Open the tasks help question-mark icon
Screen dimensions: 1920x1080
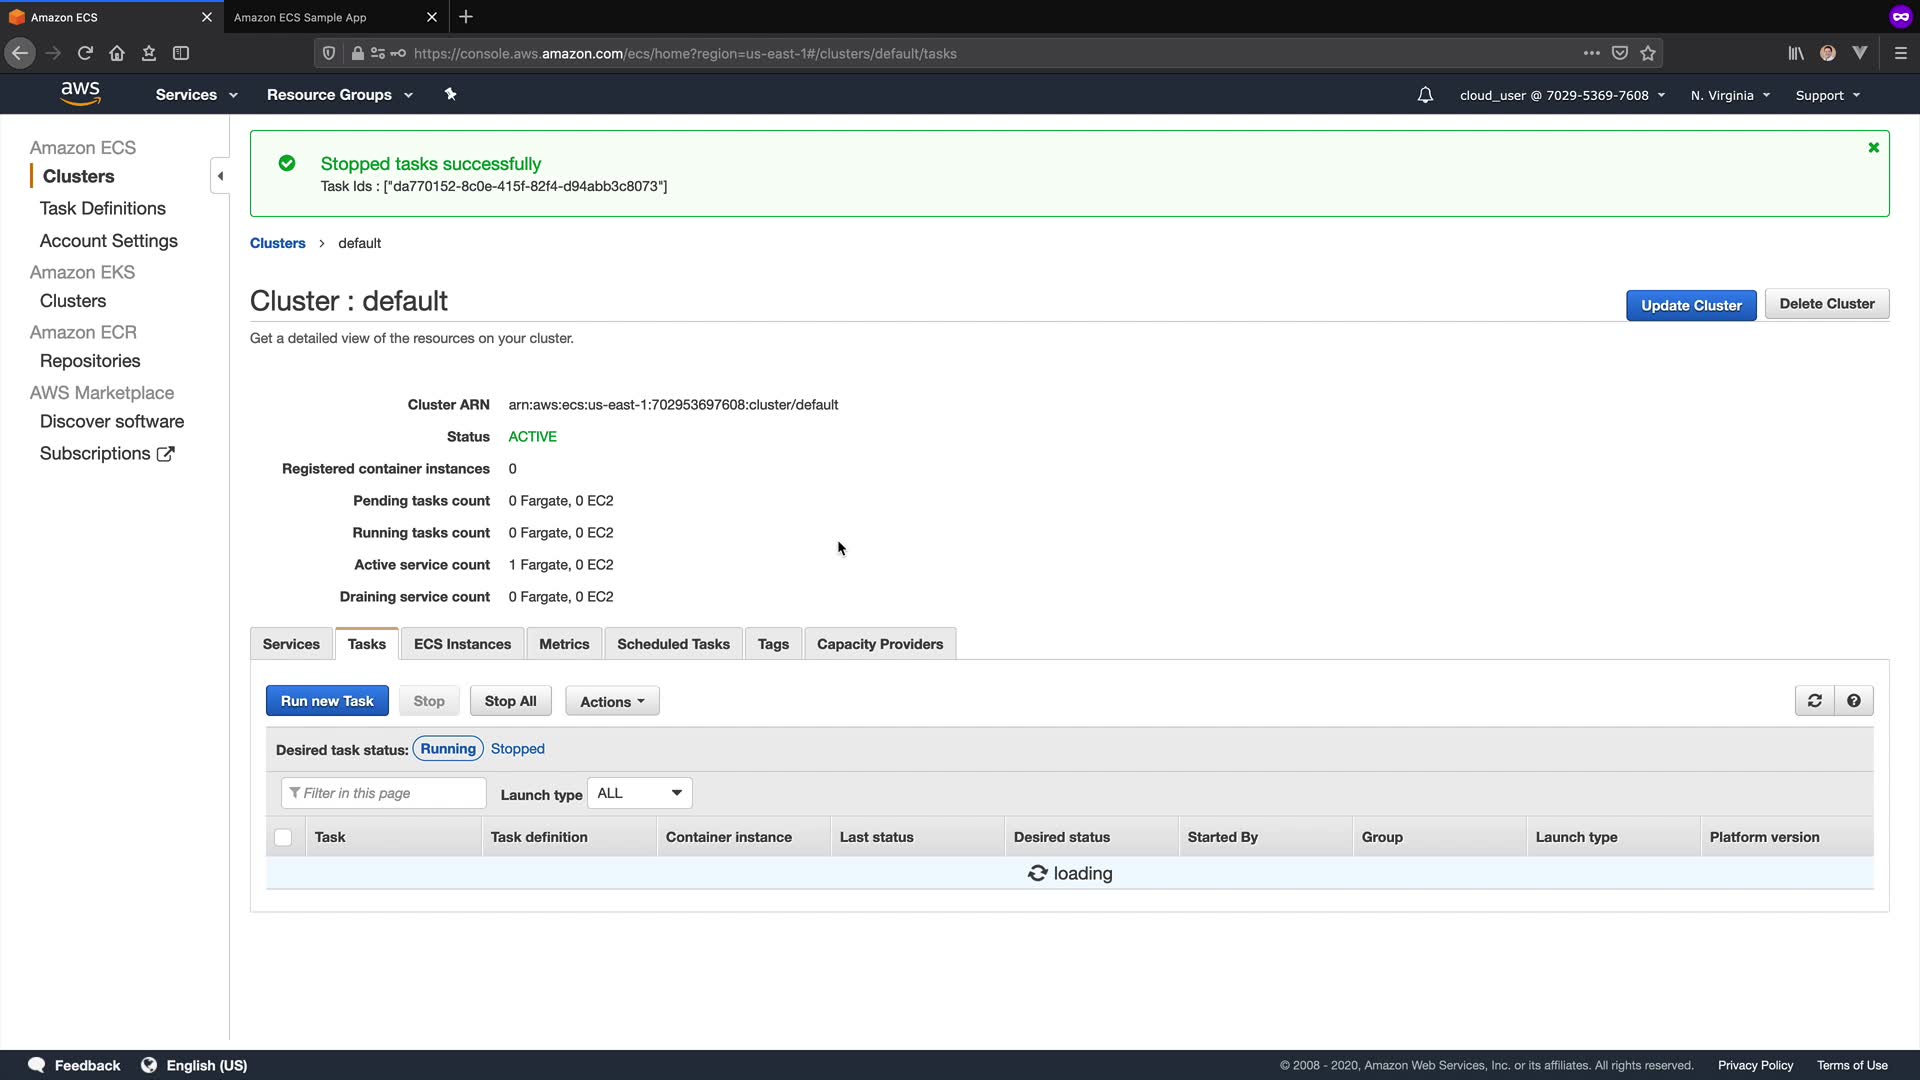click(1854, 701)
